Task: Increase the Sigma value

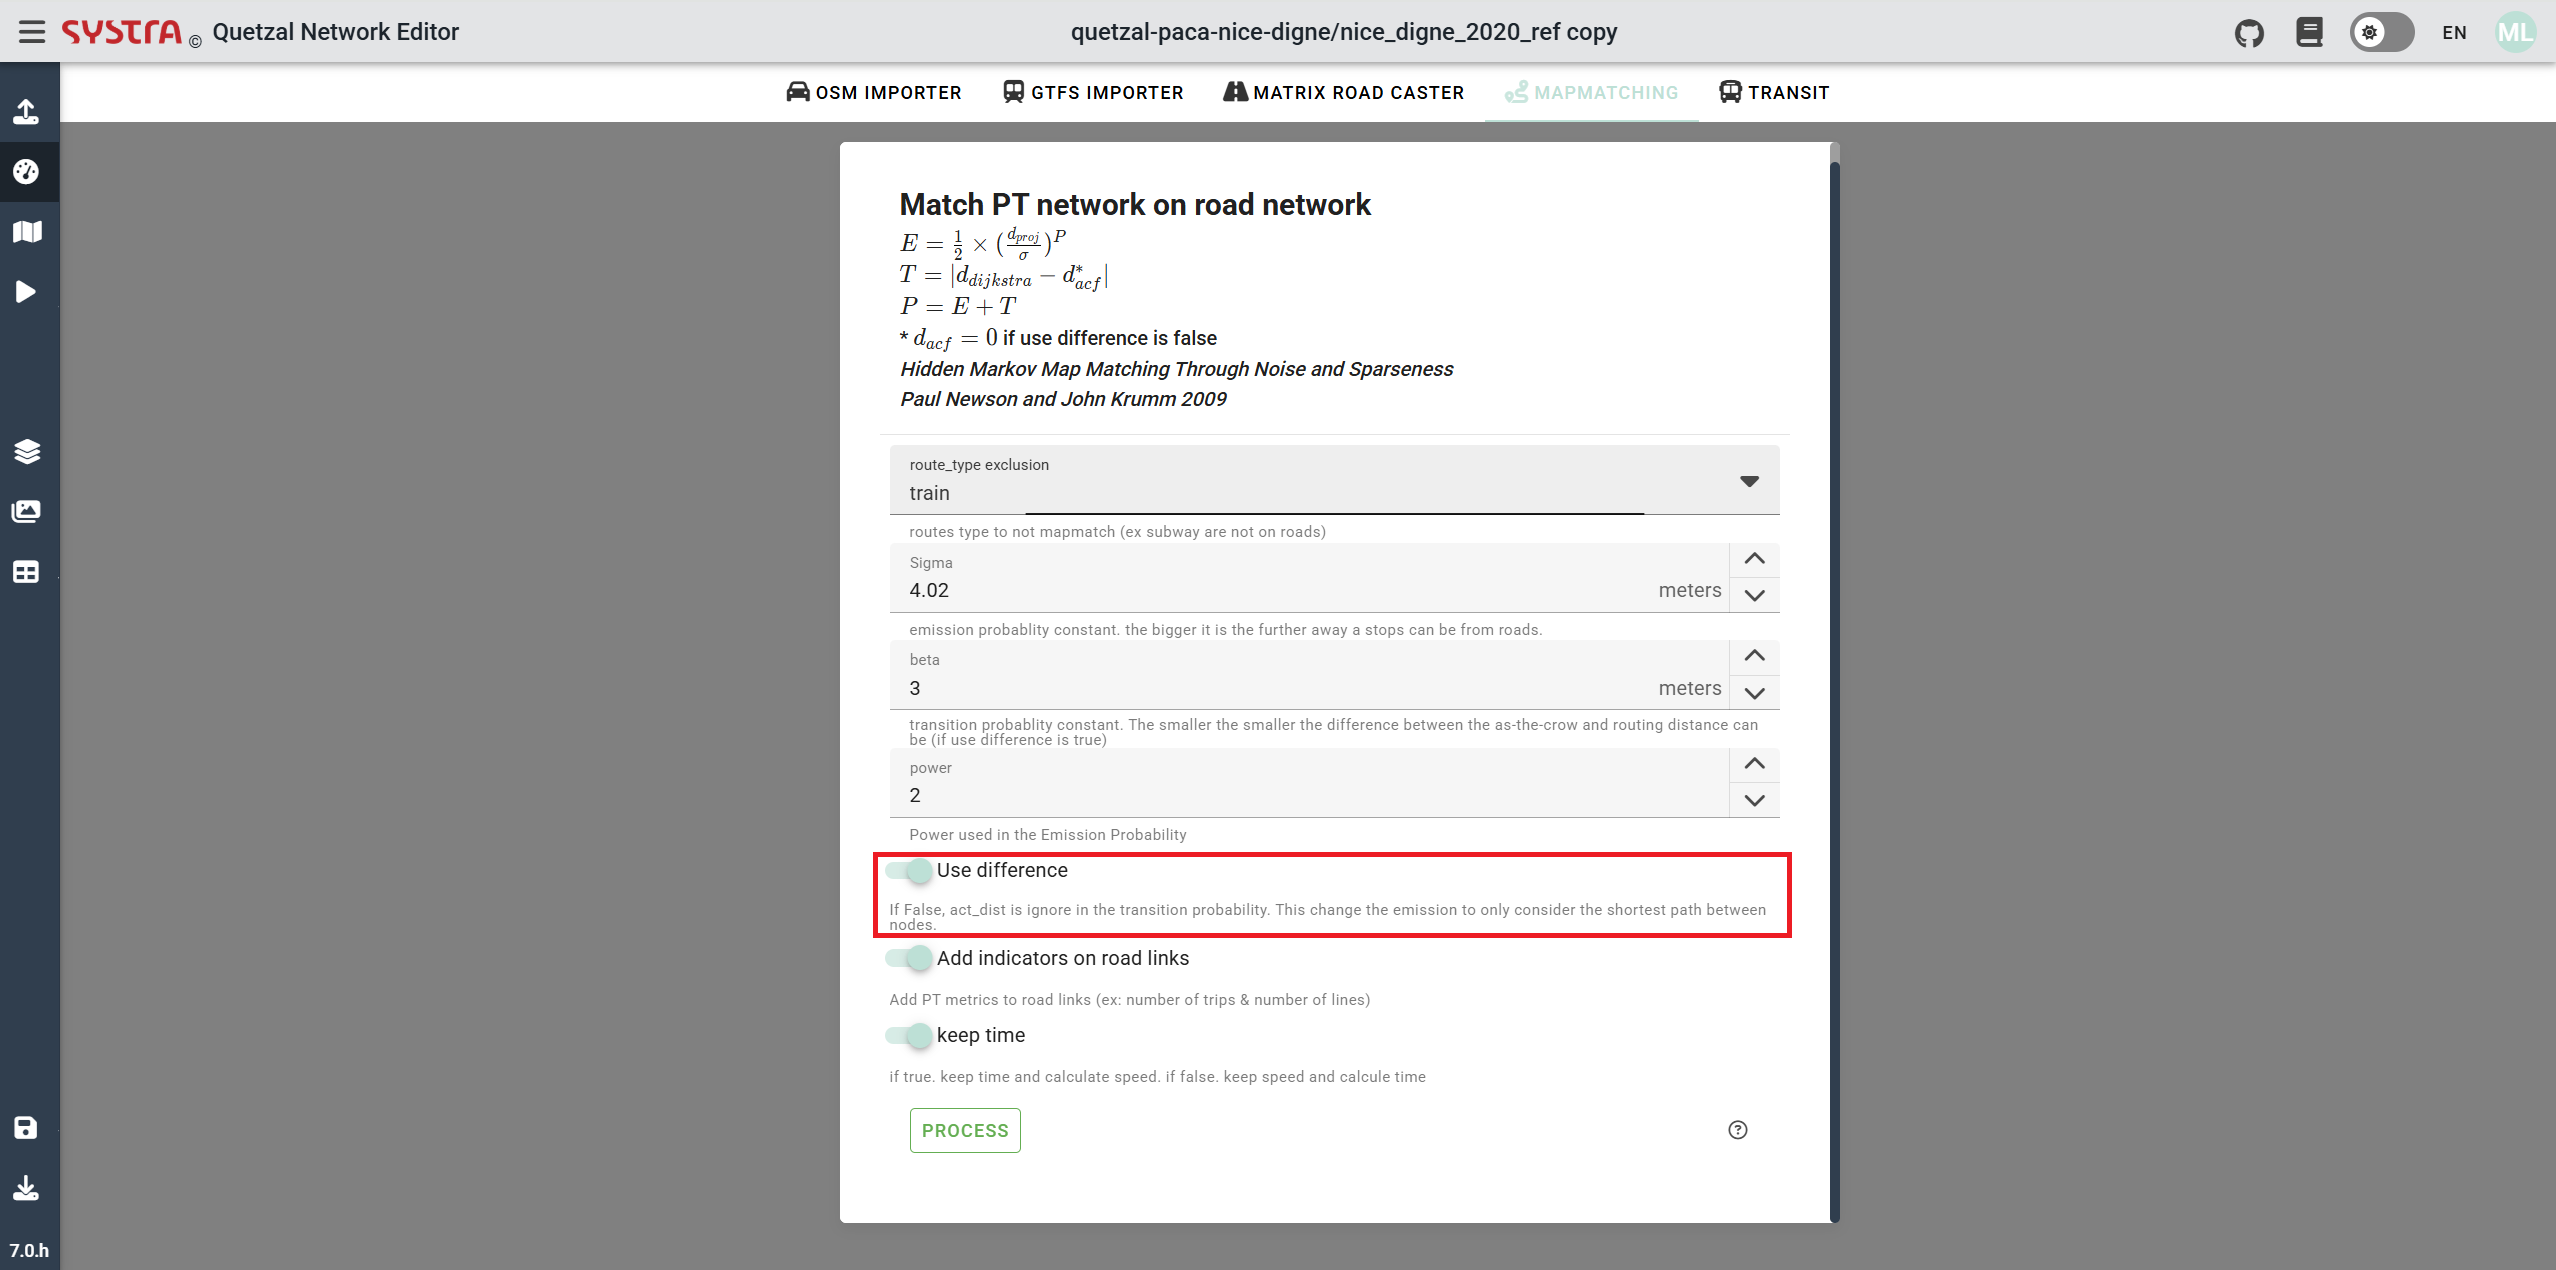Action: pyautogui.click(x=1755, y=559)
